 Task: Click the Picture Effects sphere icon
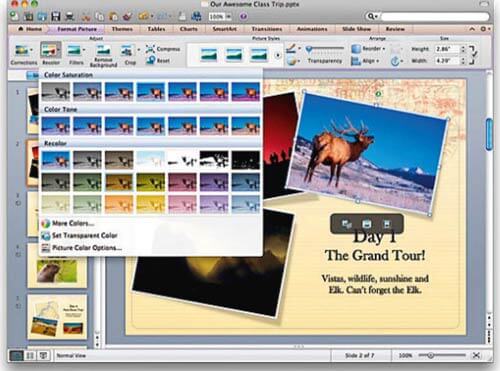[291, 61]
